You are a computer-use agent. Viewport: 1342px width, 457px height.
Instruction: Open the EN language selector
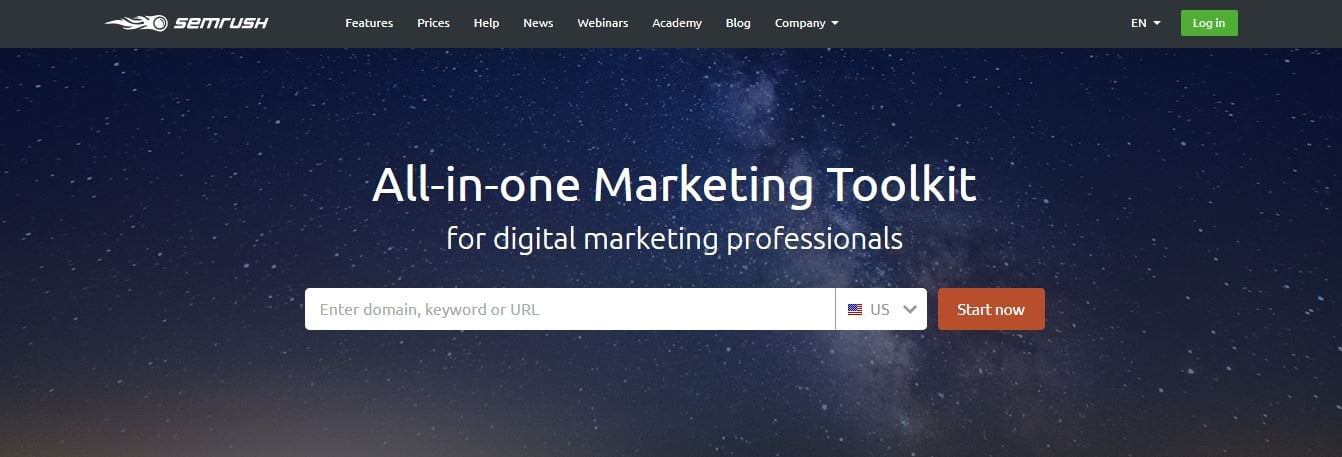click(x=1146, y=23)
